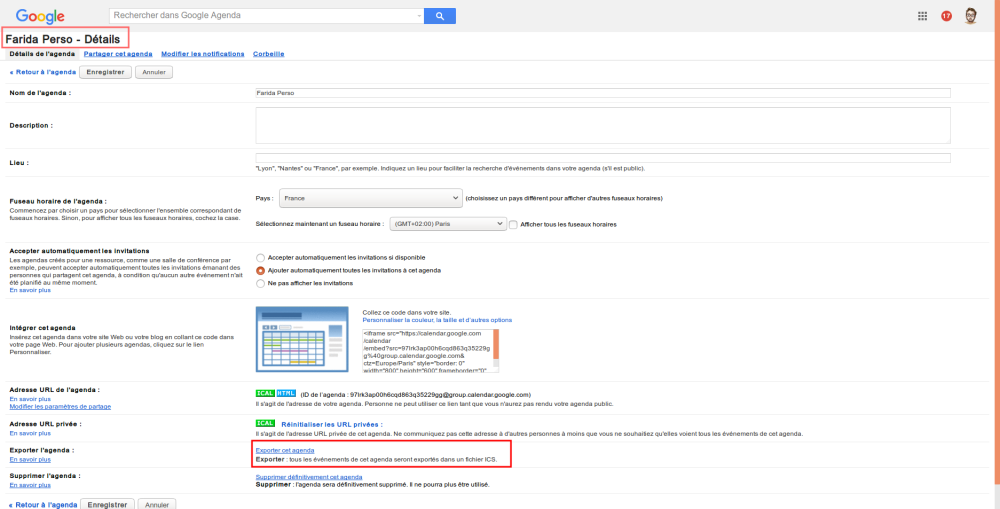The image size is (1000, 509).
Task: Open the account avatar menu
Action: [x=971, y=16]
